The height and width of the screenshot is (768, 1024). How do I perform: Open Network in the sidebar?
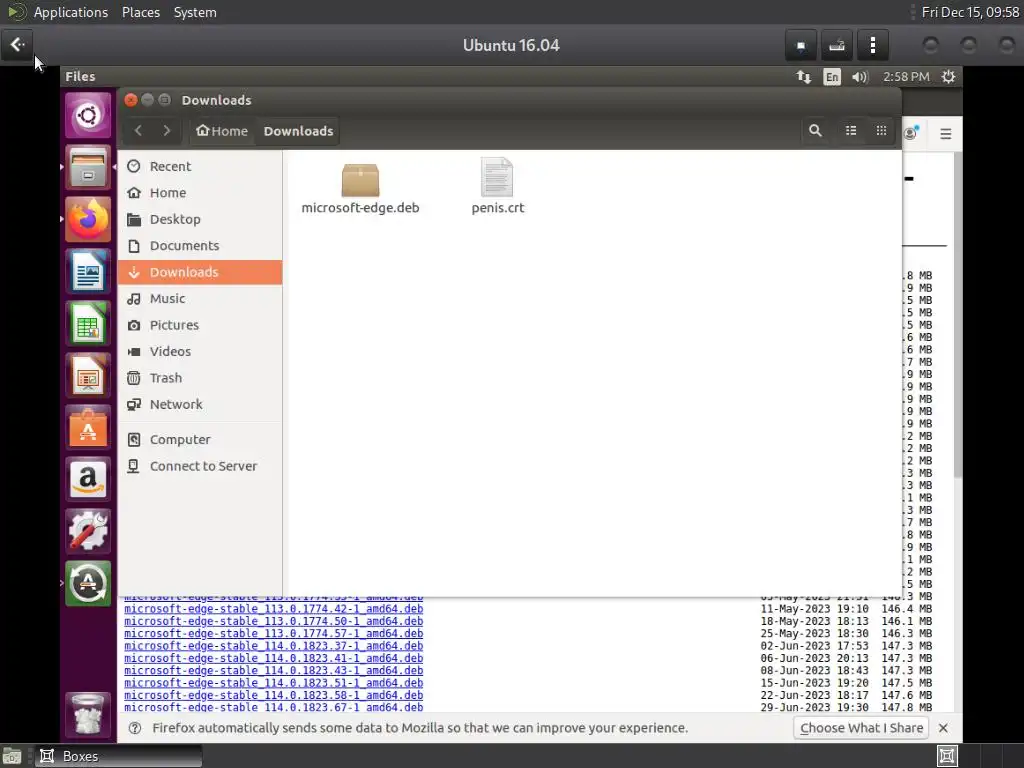tap(200, 404)
